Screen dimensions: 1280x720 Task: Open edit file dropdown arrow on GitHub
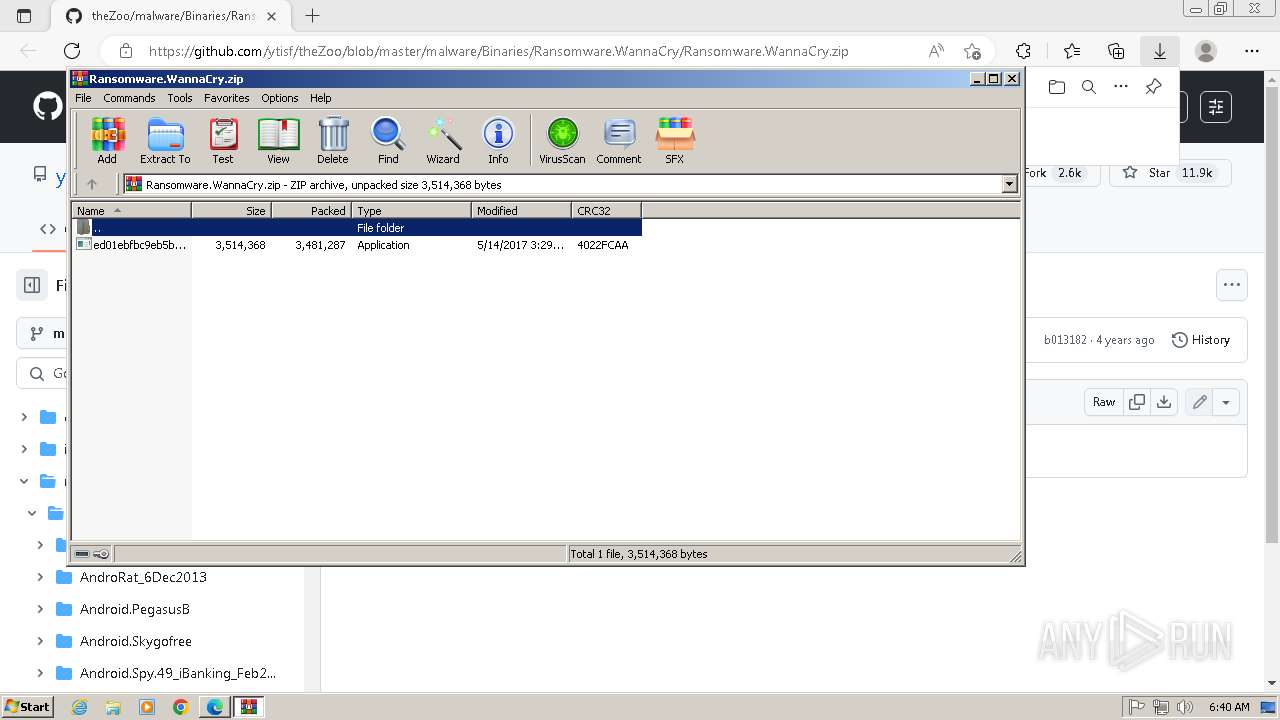click(x=1226, y=402)
